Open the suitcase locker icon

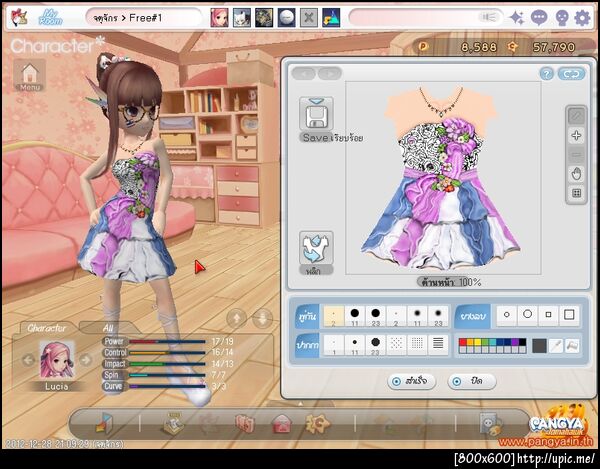[x=245, y=424]
